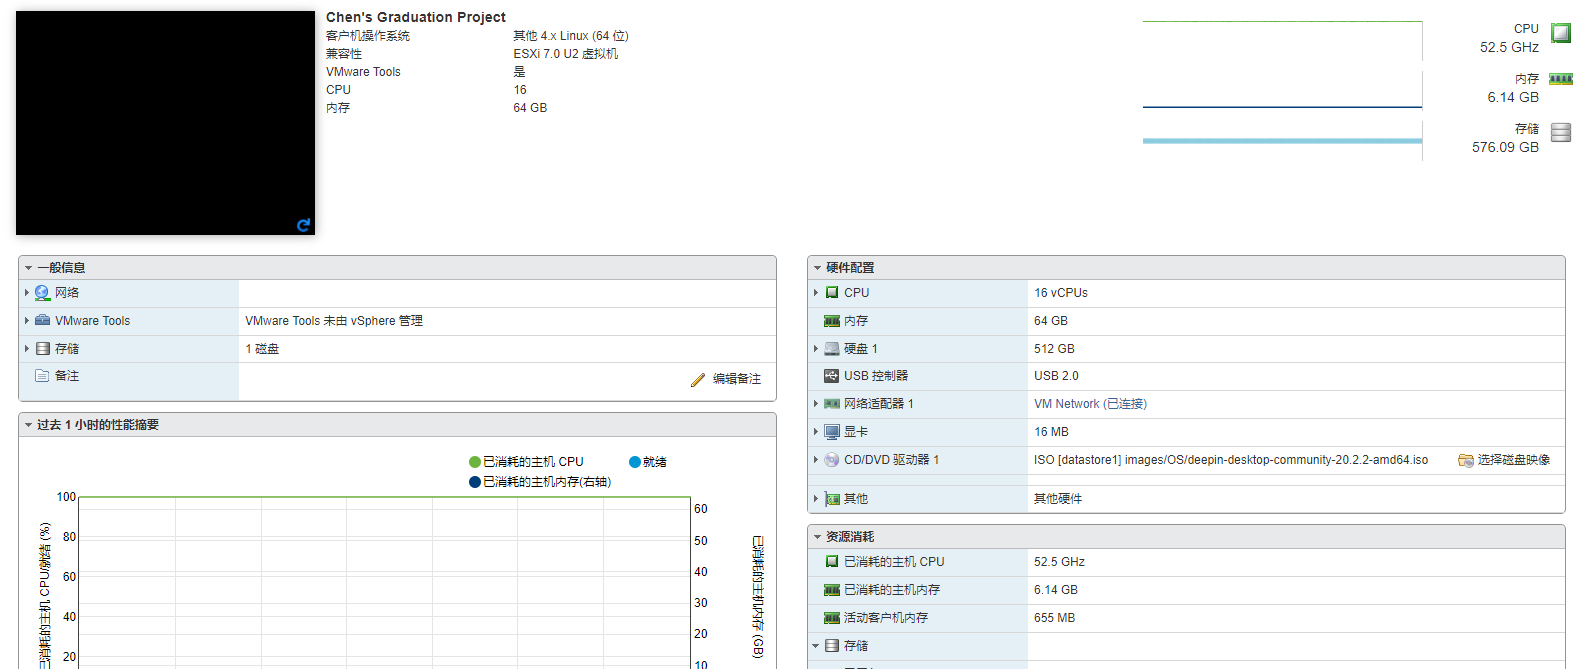Click the 其他硬件 value text
The height and width of the screenshot is (669, 1588).
1058,499
